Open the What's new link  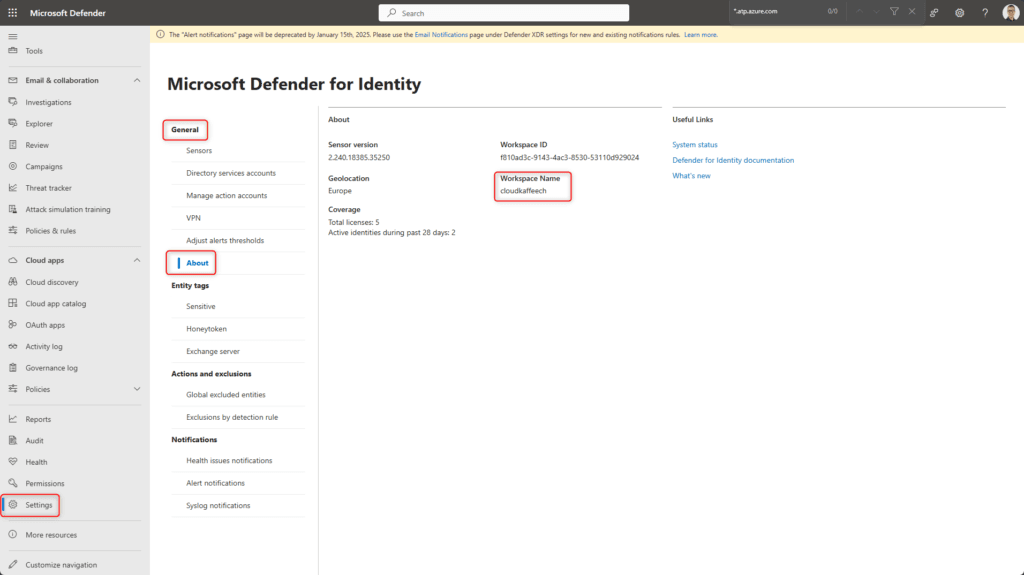point(691,176)
